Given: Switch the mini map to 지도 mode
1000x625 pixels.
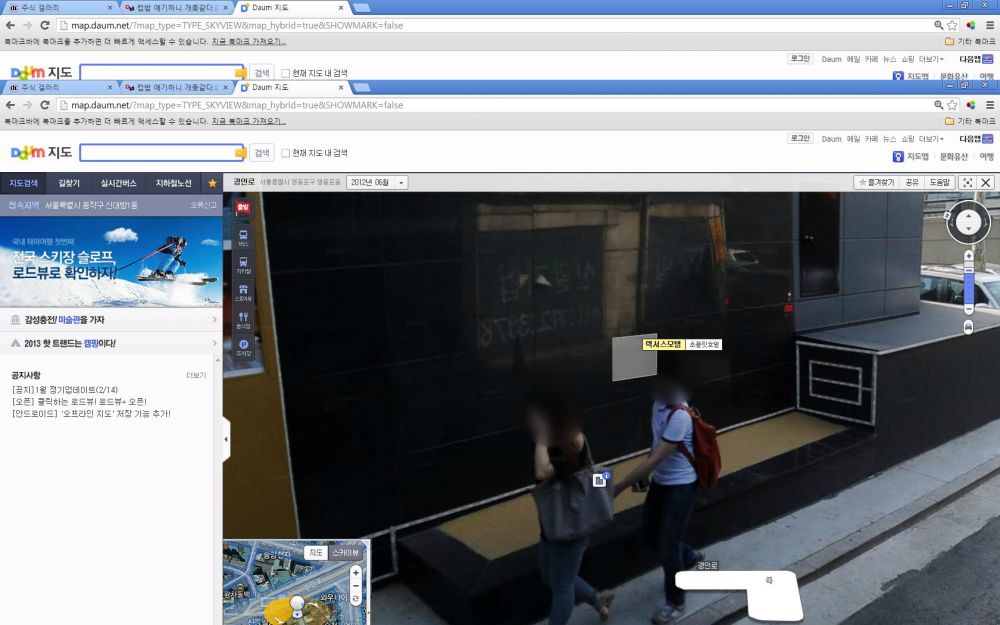Looking at the screenshot, I should [x=316, y=553].
